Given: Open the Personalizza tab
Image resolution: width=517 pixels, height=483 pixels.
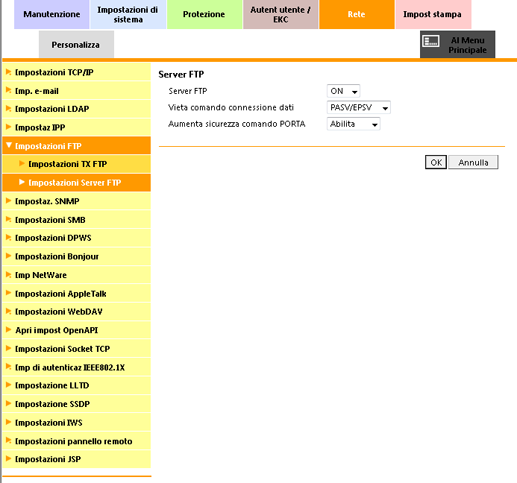Looking at the screenshot, I should tap(76, 45).
